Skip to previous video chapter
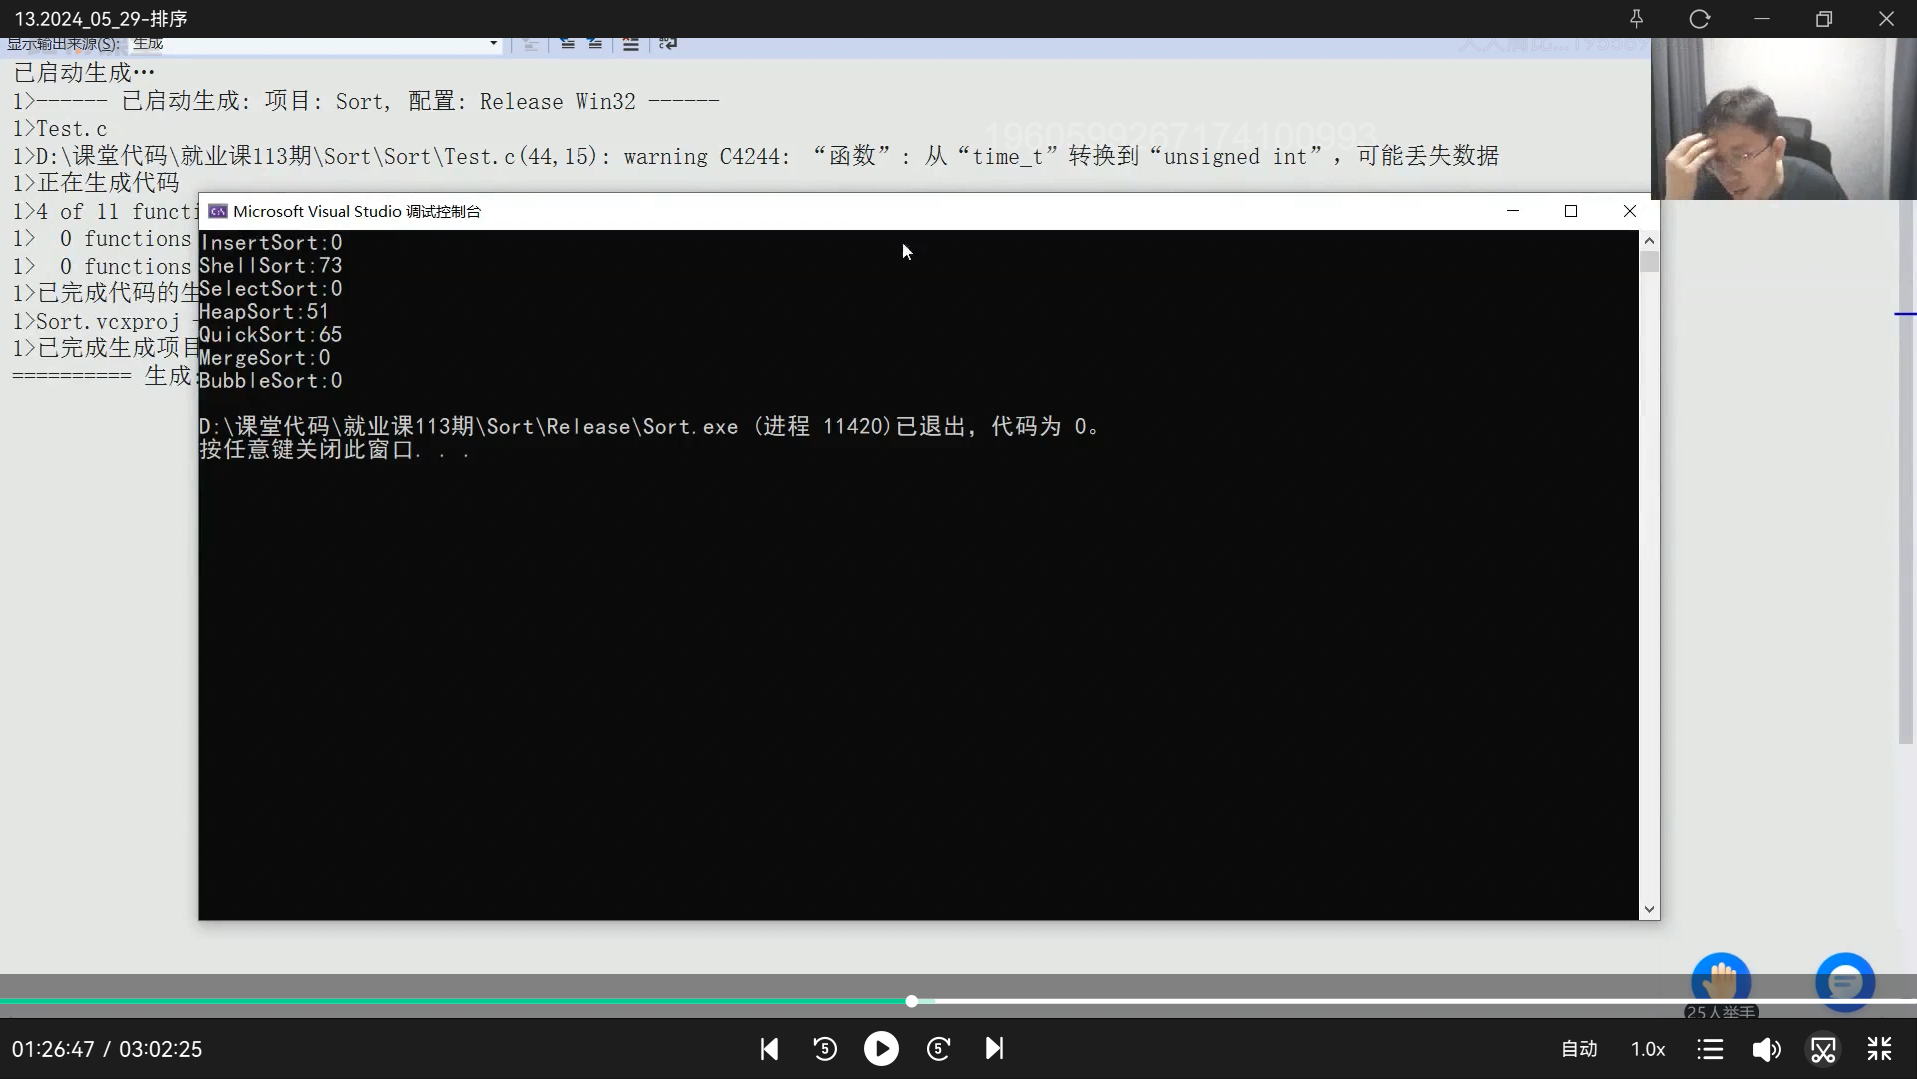The height and width of the screenshot is (1079, 1917). pyautogui.click(x=769, y=1049)
